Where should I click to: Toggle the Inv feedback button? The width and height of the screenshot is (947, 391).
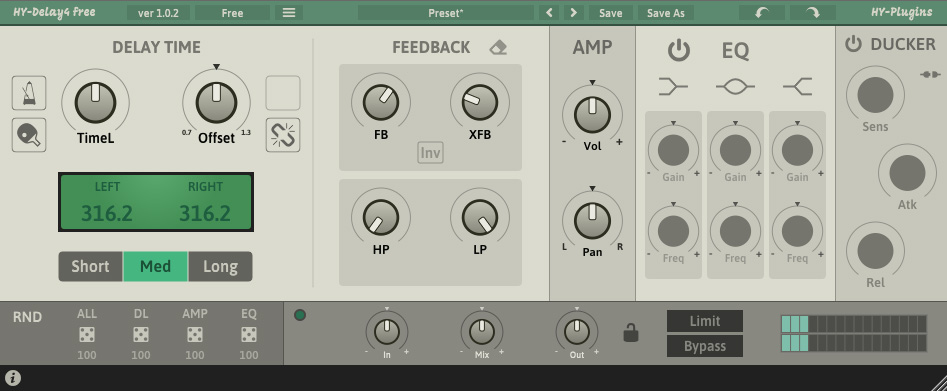[x=430, y=153]
